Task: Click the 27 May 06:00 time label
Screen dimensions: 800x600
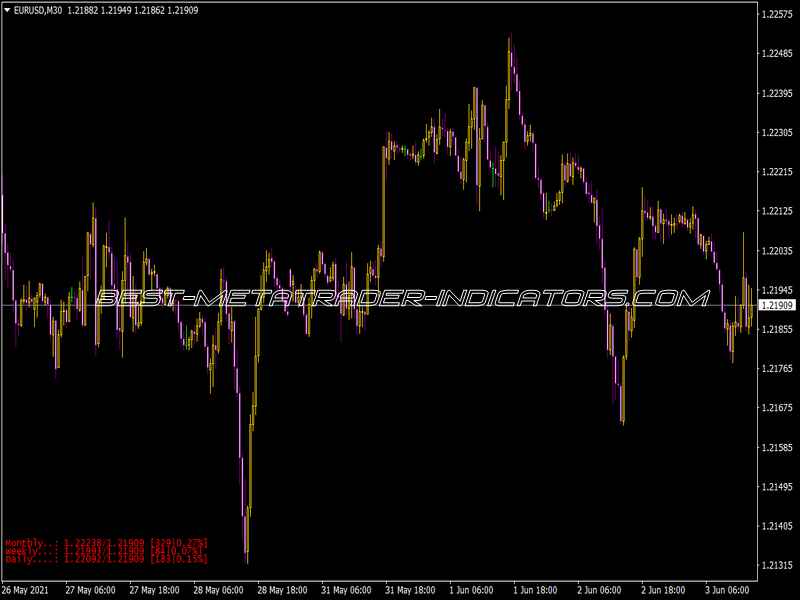Action: click(90, 590)
